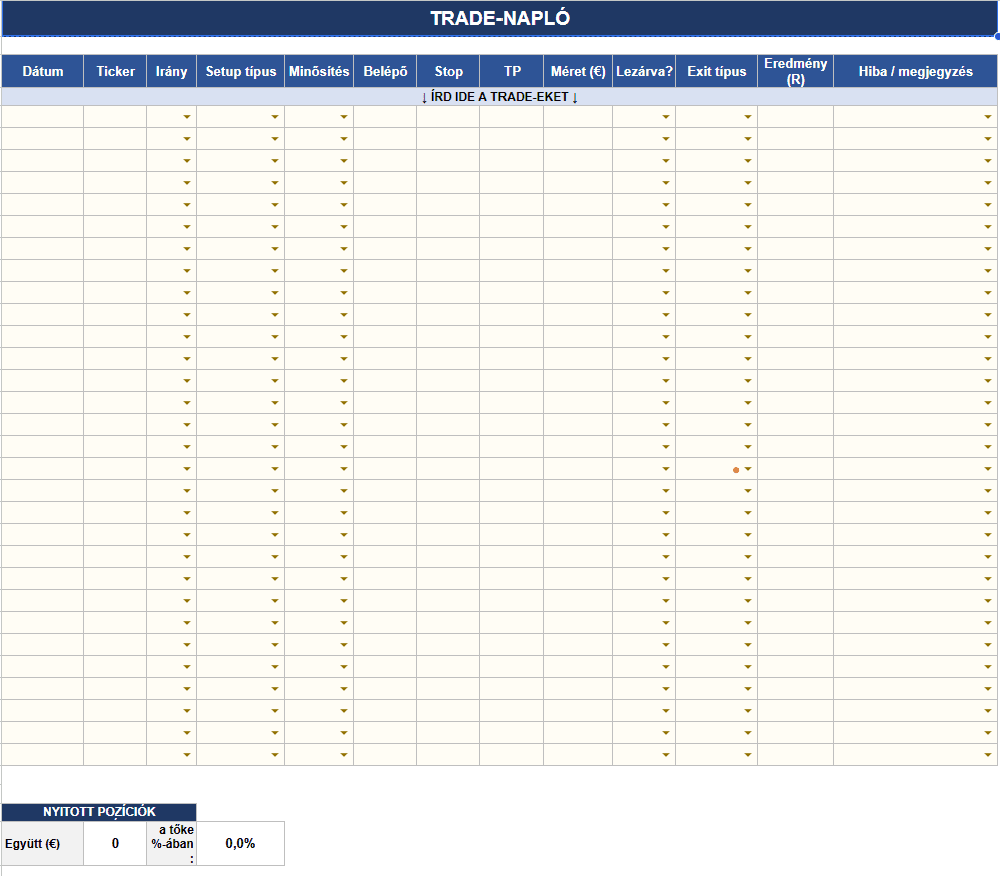This screenshot has width=1000, height=876.
Task: Open Hiba / megjegyzés dropdown in last entry row
Action: (x=988, y=755)
